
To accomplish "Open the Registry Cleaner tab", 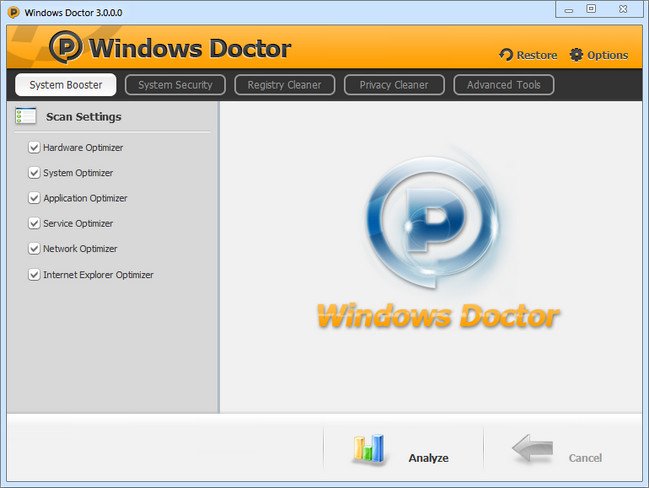I will click(x=285, y=85).
